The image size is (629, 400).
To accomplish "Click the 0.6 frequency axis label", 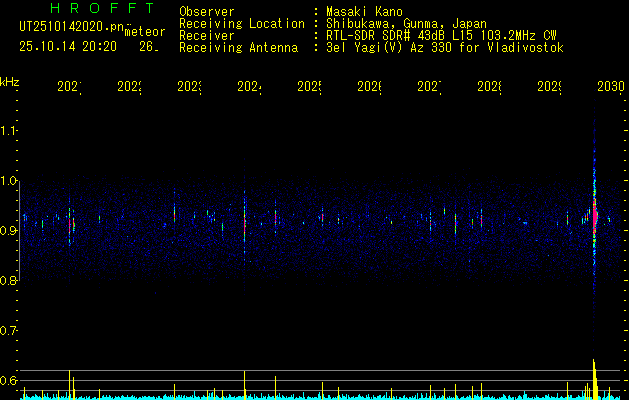I will [x=8, y=380].
